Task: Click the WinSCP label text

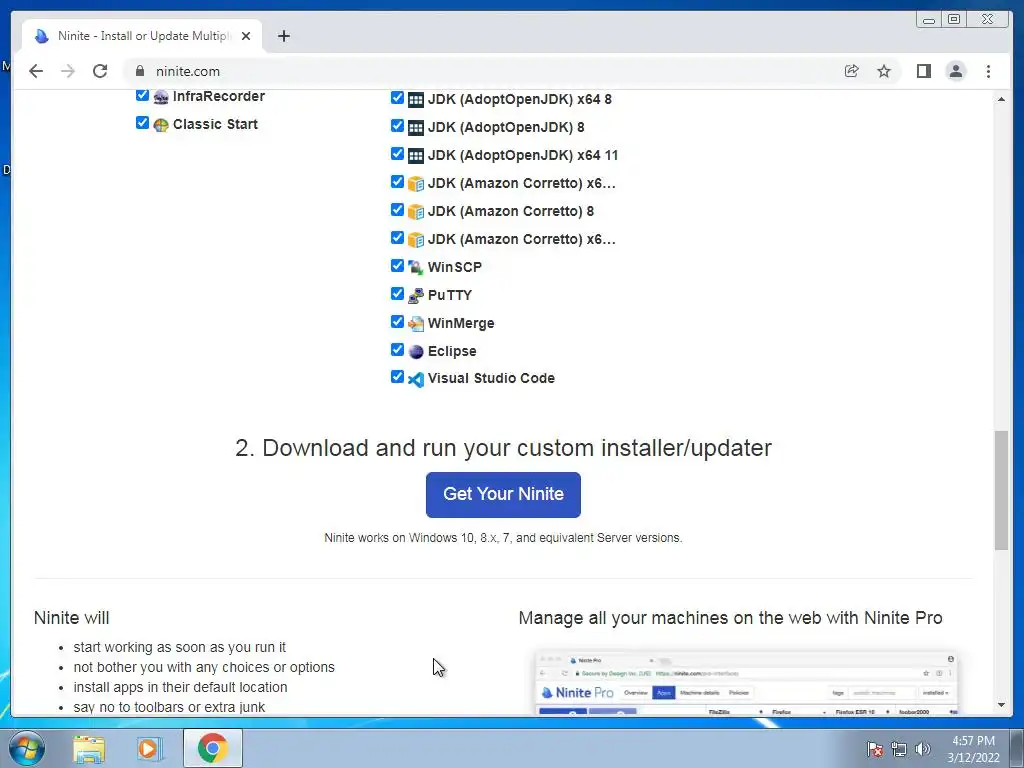Action: point(455,267)
